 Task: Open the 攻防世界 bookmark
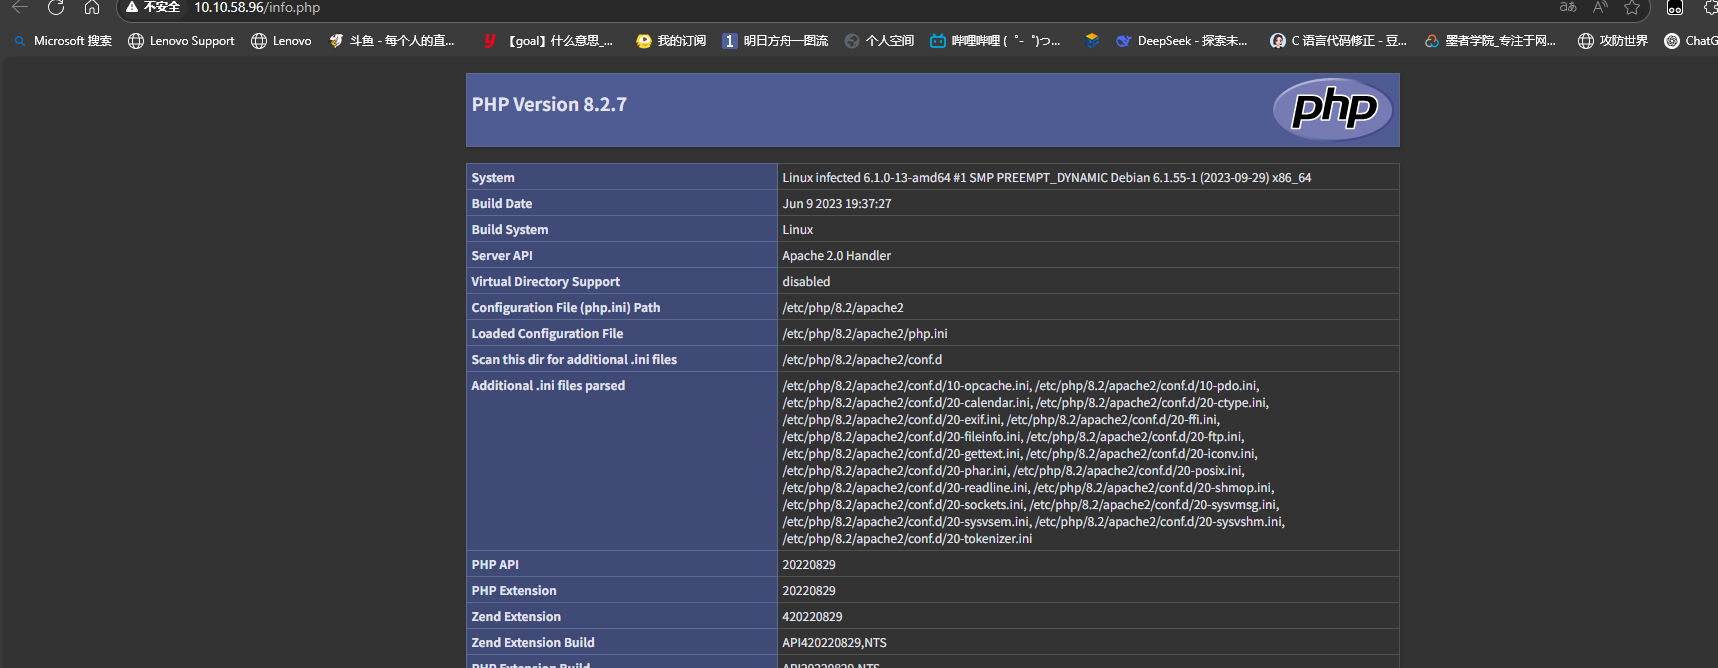click(x=1612, y=41)
